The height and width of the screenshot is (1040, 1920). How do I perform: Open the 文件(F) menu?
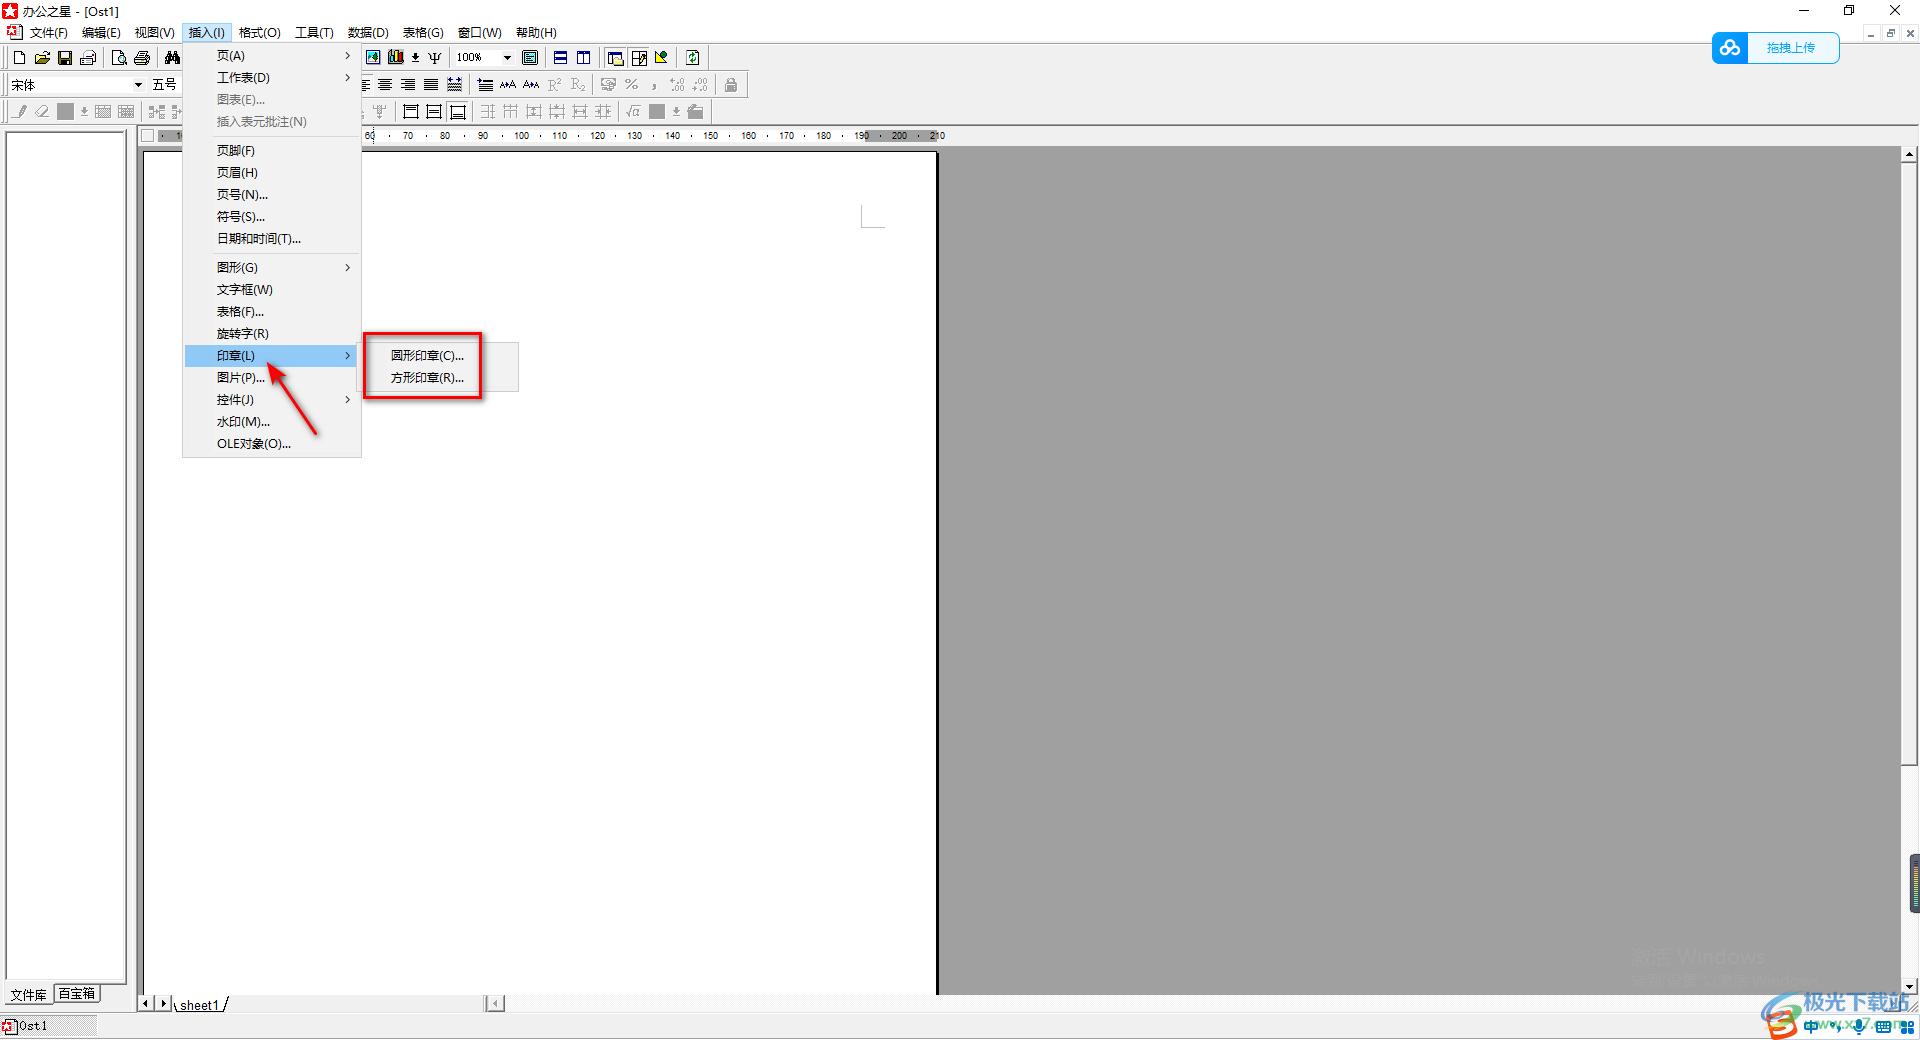point(49,33)
